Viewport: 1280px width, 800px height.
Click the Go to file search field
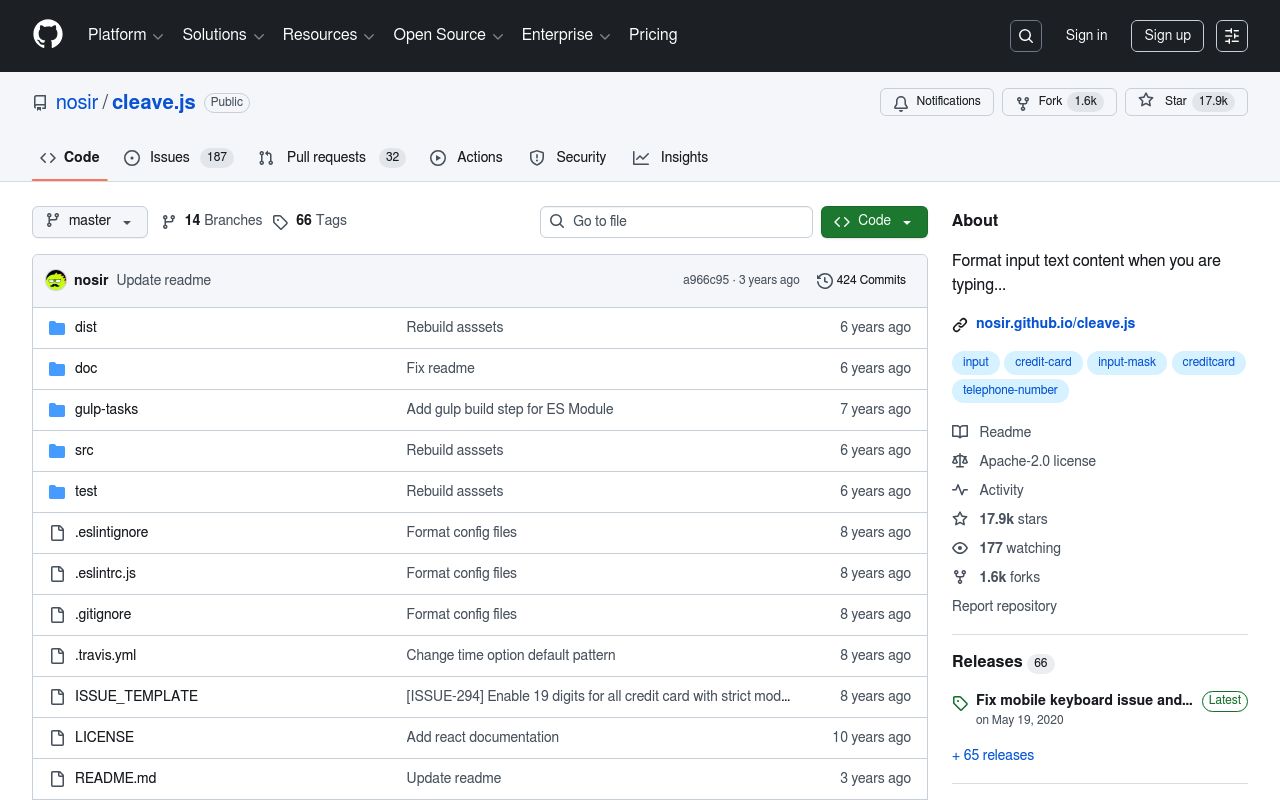(x=676, y=221)
